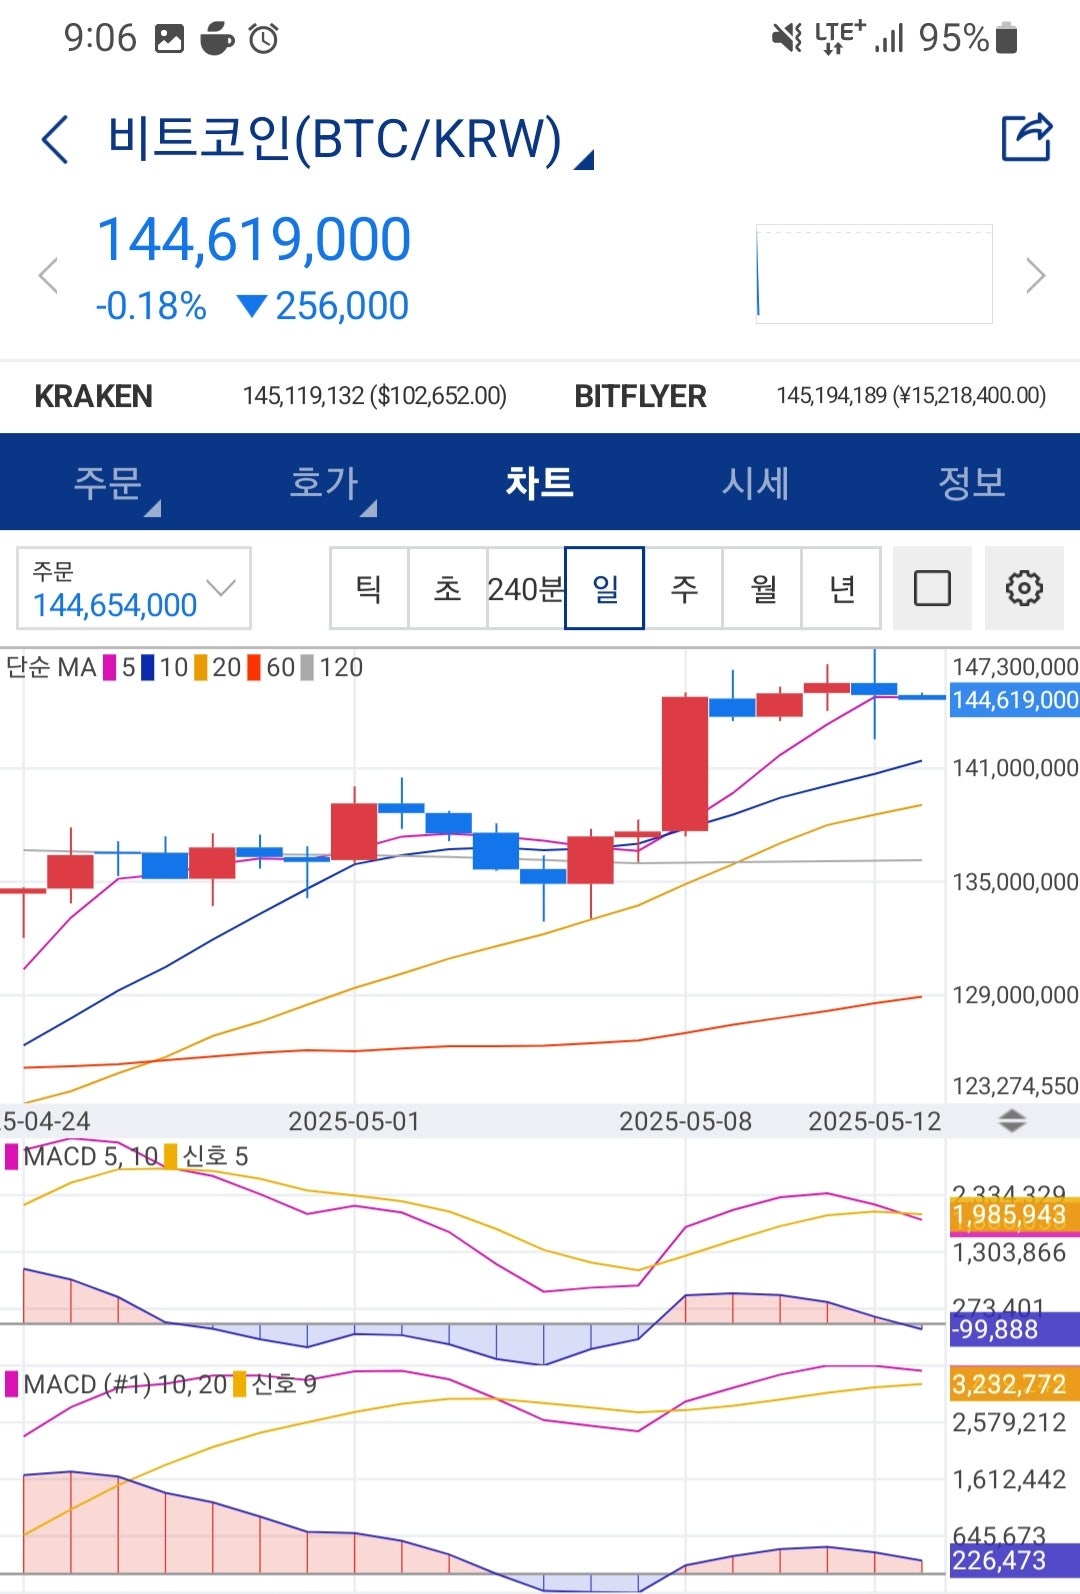Tap the 256,000 price change value
1080x1594 pixels.
[x=342, y=306]
